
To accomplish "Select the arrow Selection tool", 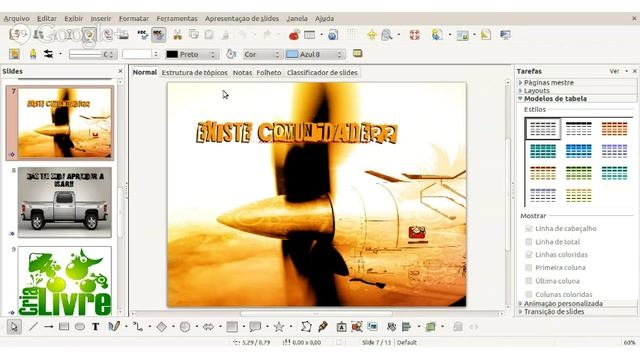I will tap(14, 327).
